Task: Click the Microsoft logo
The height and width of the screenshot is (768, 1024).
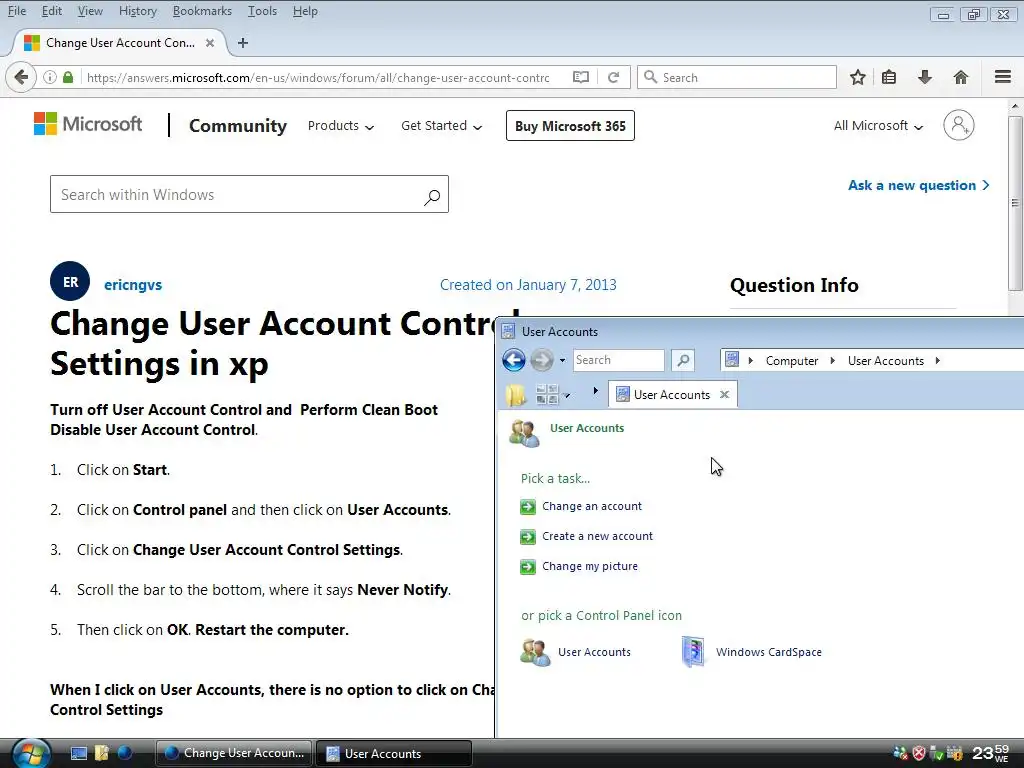Action: pos(88,123)
